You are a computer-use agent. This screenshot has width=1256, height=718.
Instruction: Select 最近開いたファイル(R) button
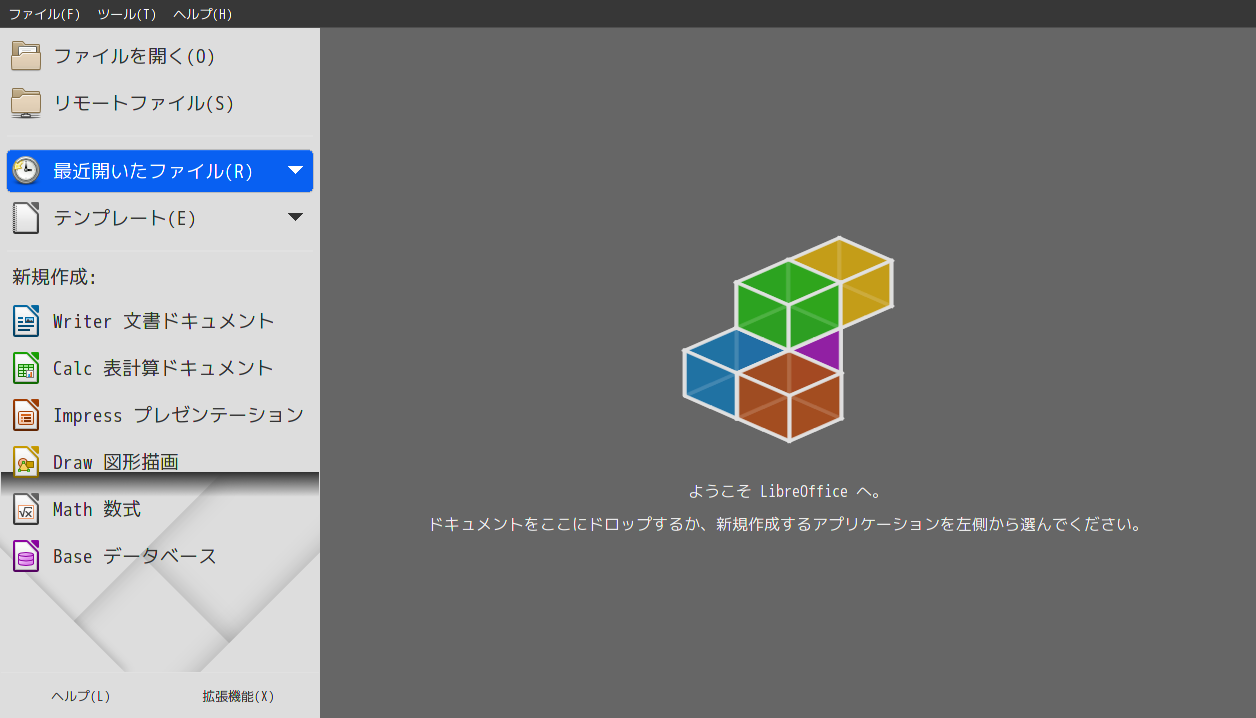[160, 171]
